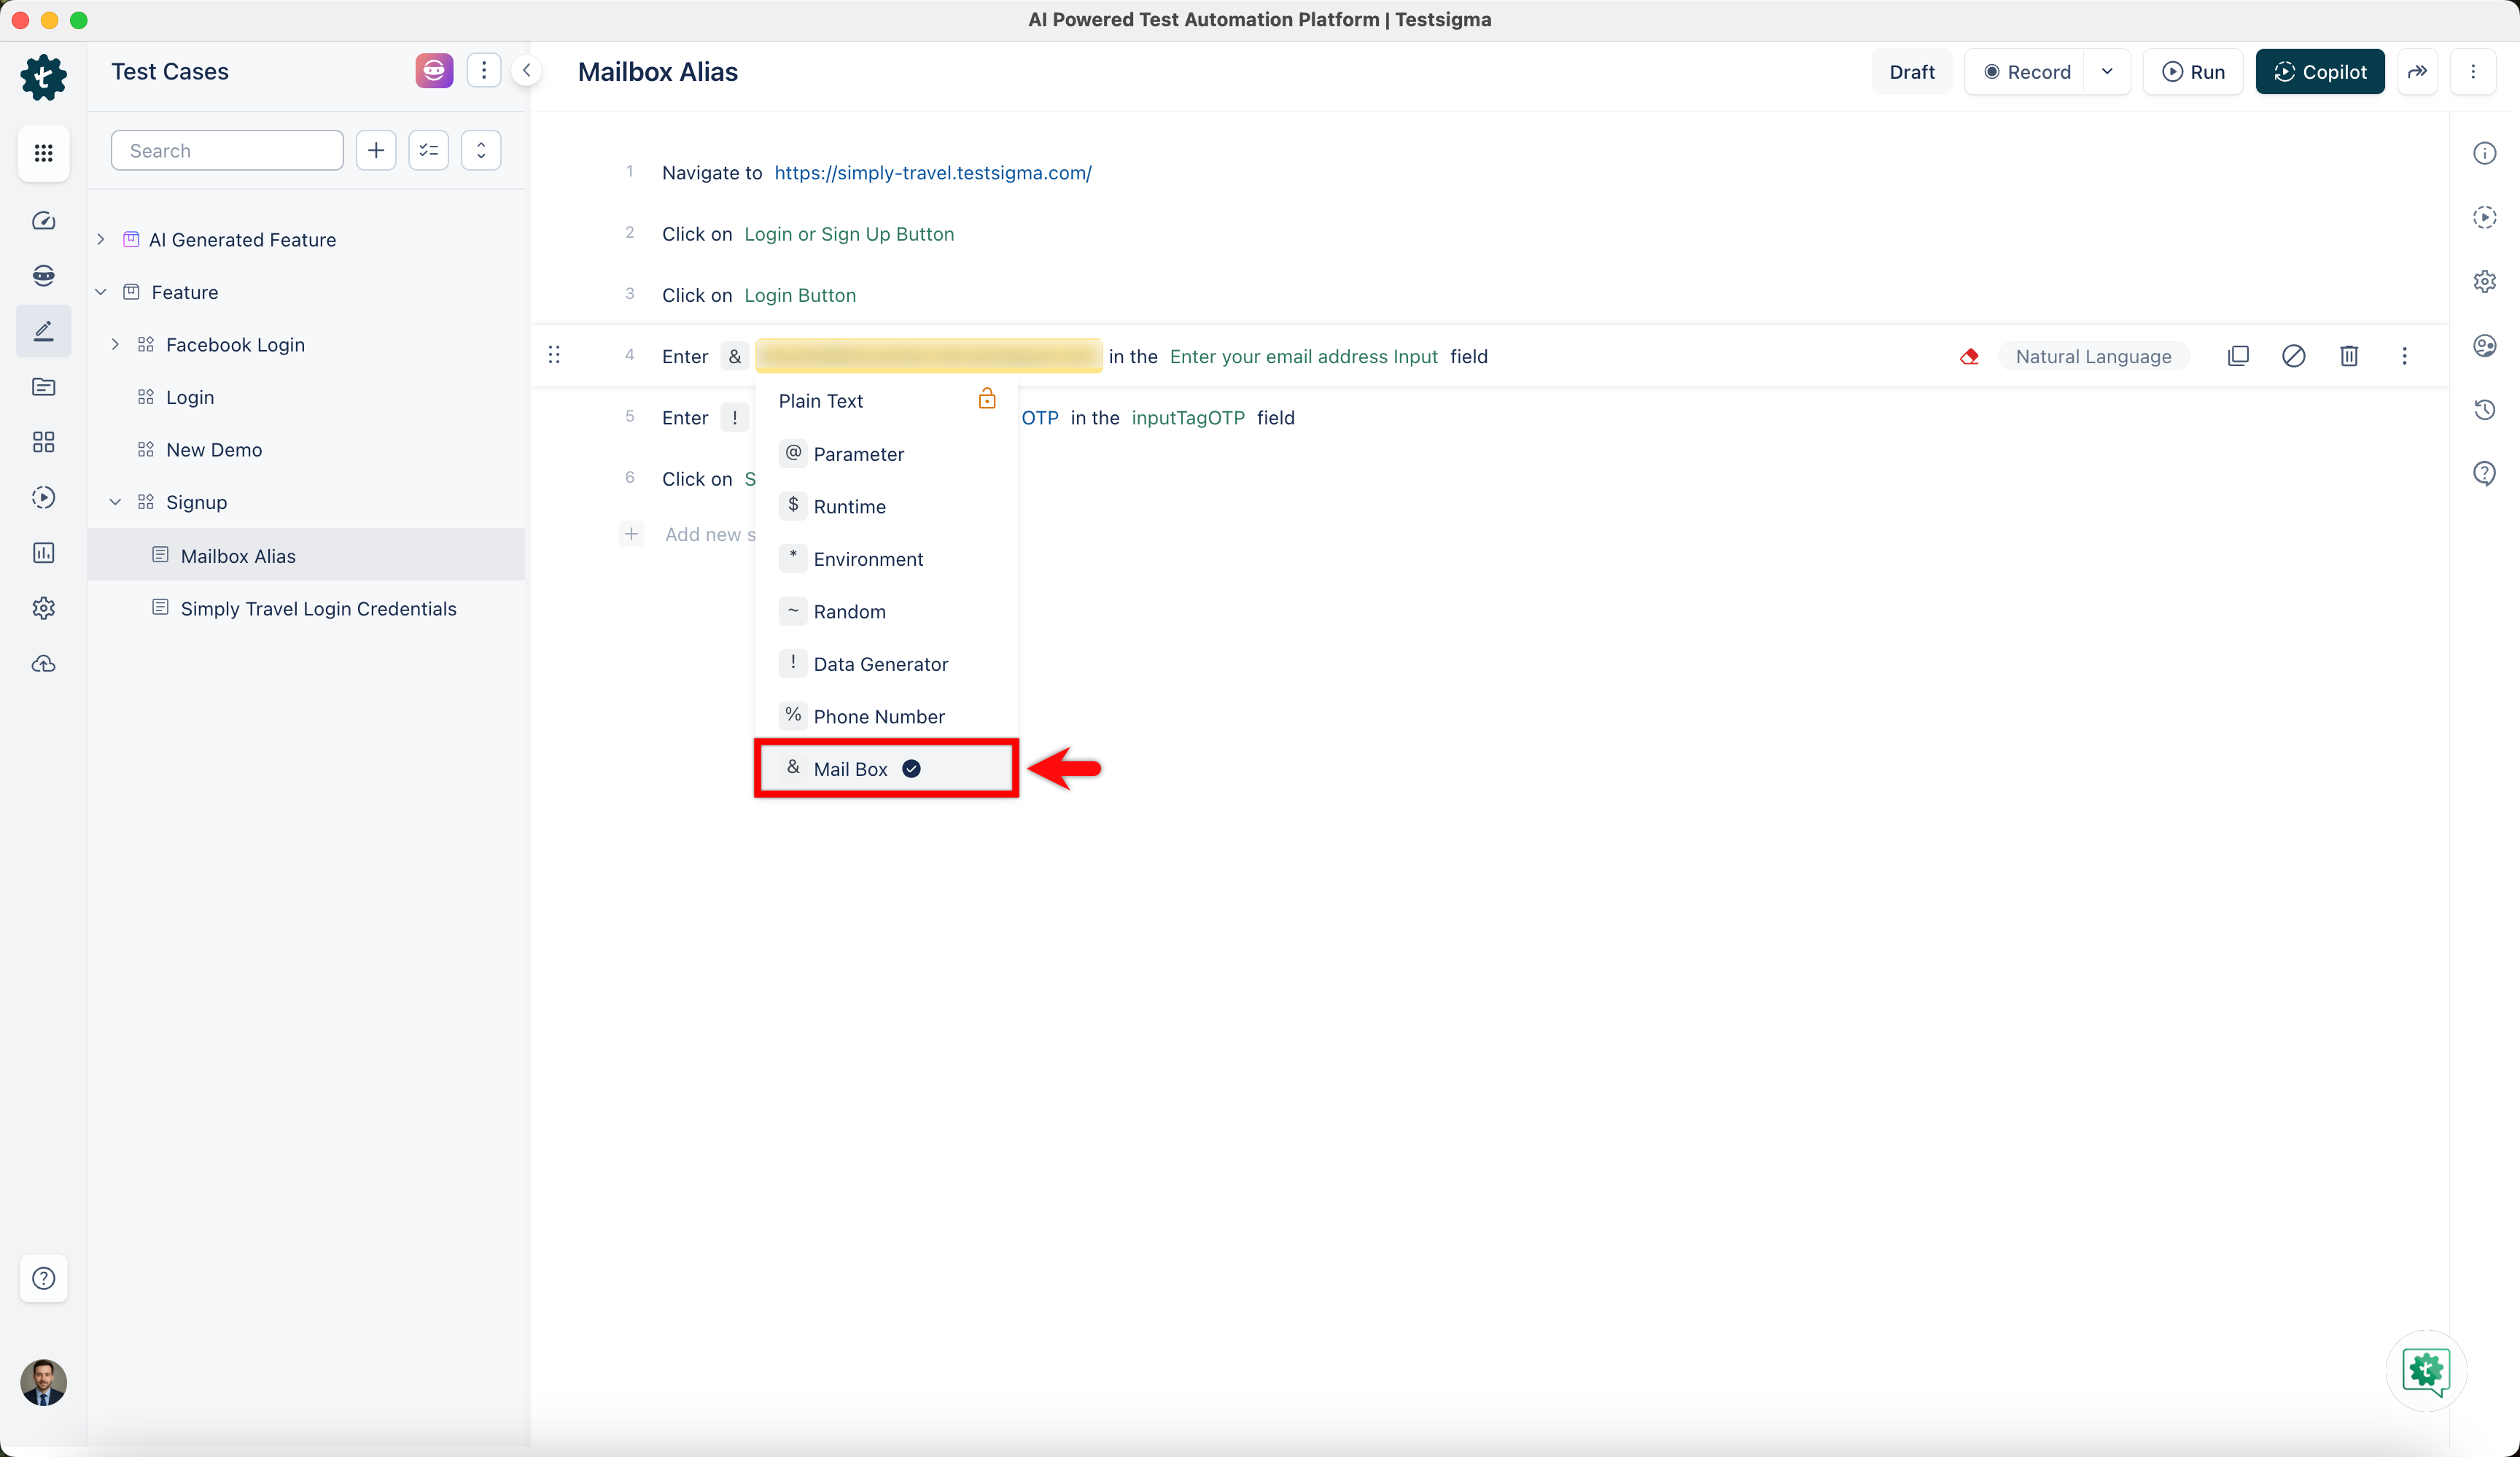Collapse the Signup scenario
The width and height of the screenshot is (2520, 1457).
pos(115,502)
